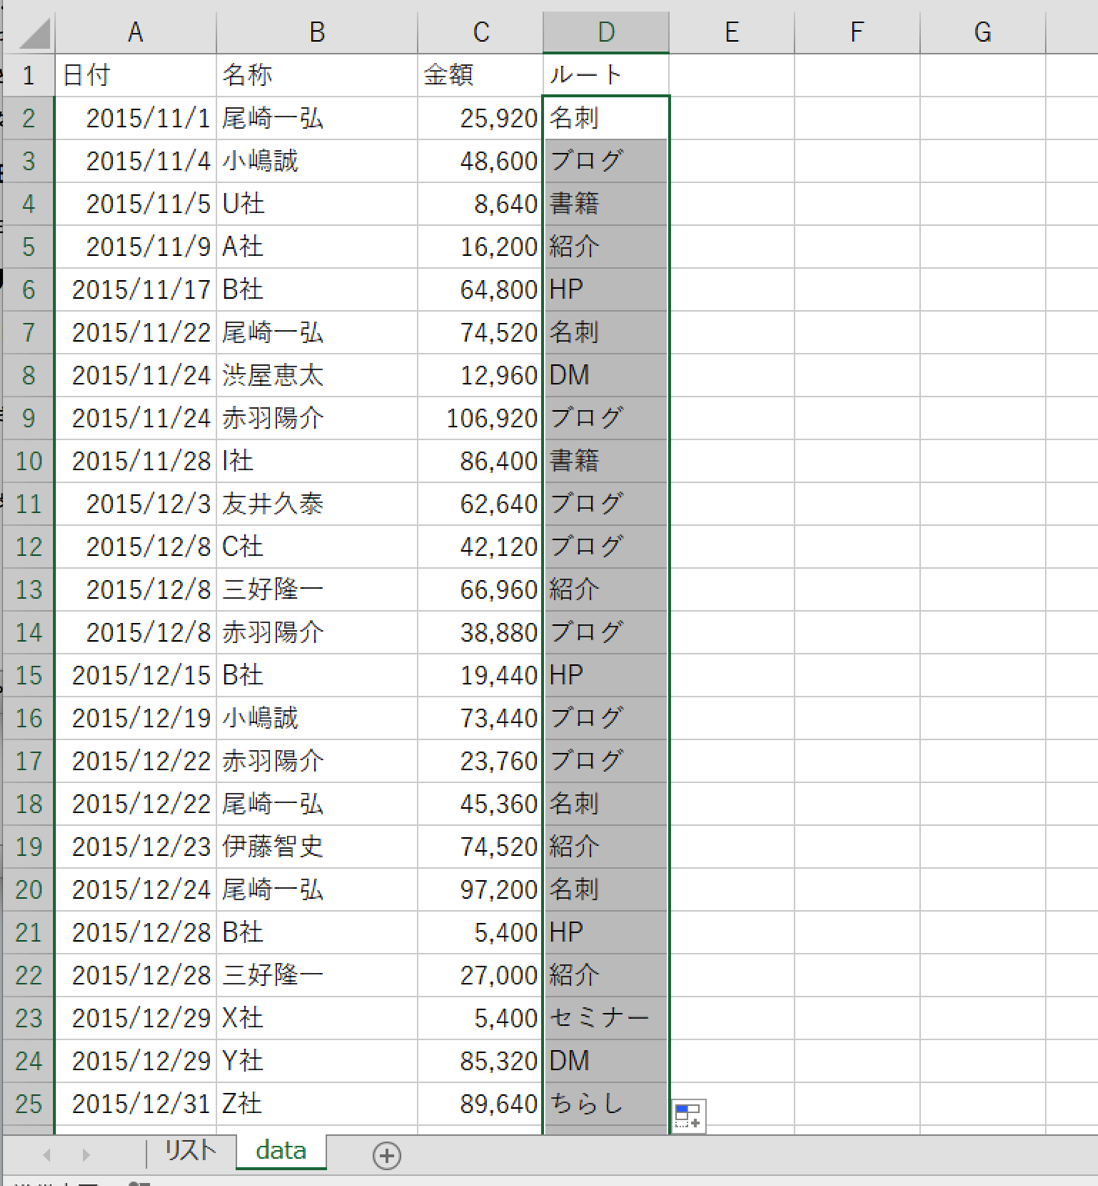The width and height of the screenshot is (1098, 1186).
Task: Select row 25 header
Action: tap(29, 1104)
